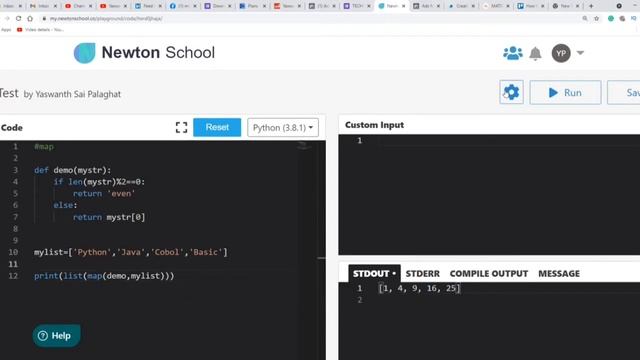Select the [1, 4, 9, 16, 25] output

point(419,289)
